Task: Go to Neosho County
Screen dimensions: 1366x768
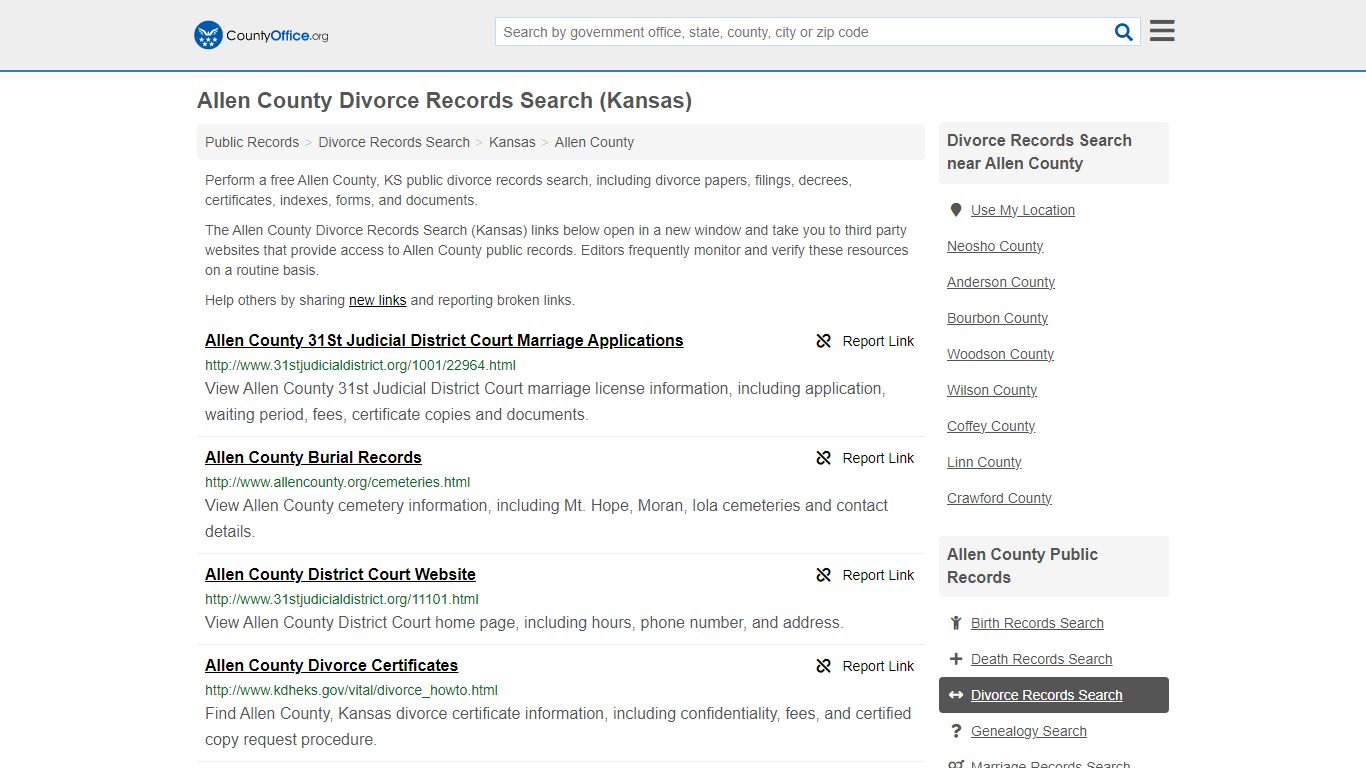Action: (x=995, y=246)
